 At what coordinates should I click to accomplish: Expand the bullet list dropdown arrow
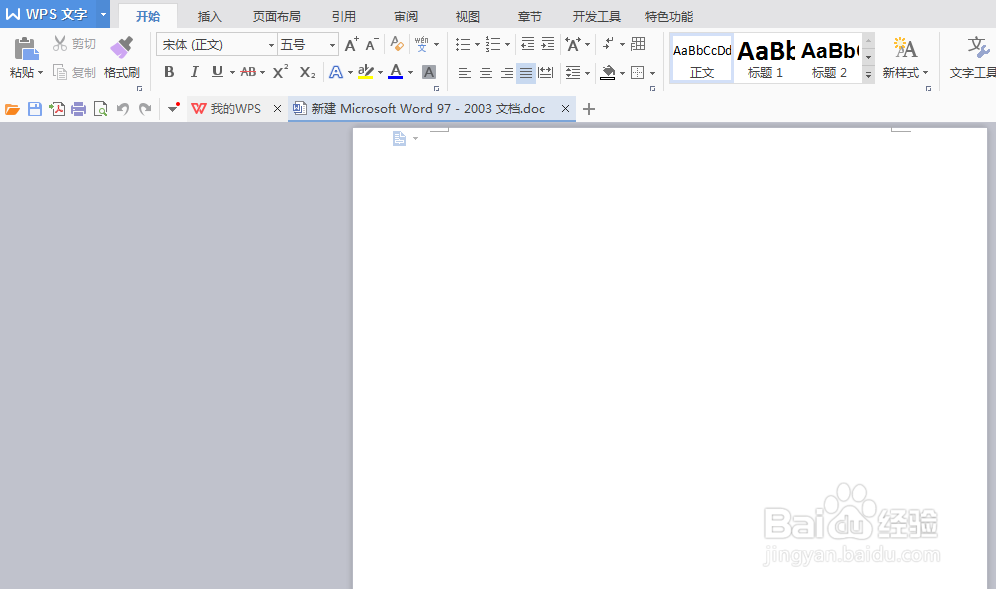pyautogui.click(x=478, y=44)
